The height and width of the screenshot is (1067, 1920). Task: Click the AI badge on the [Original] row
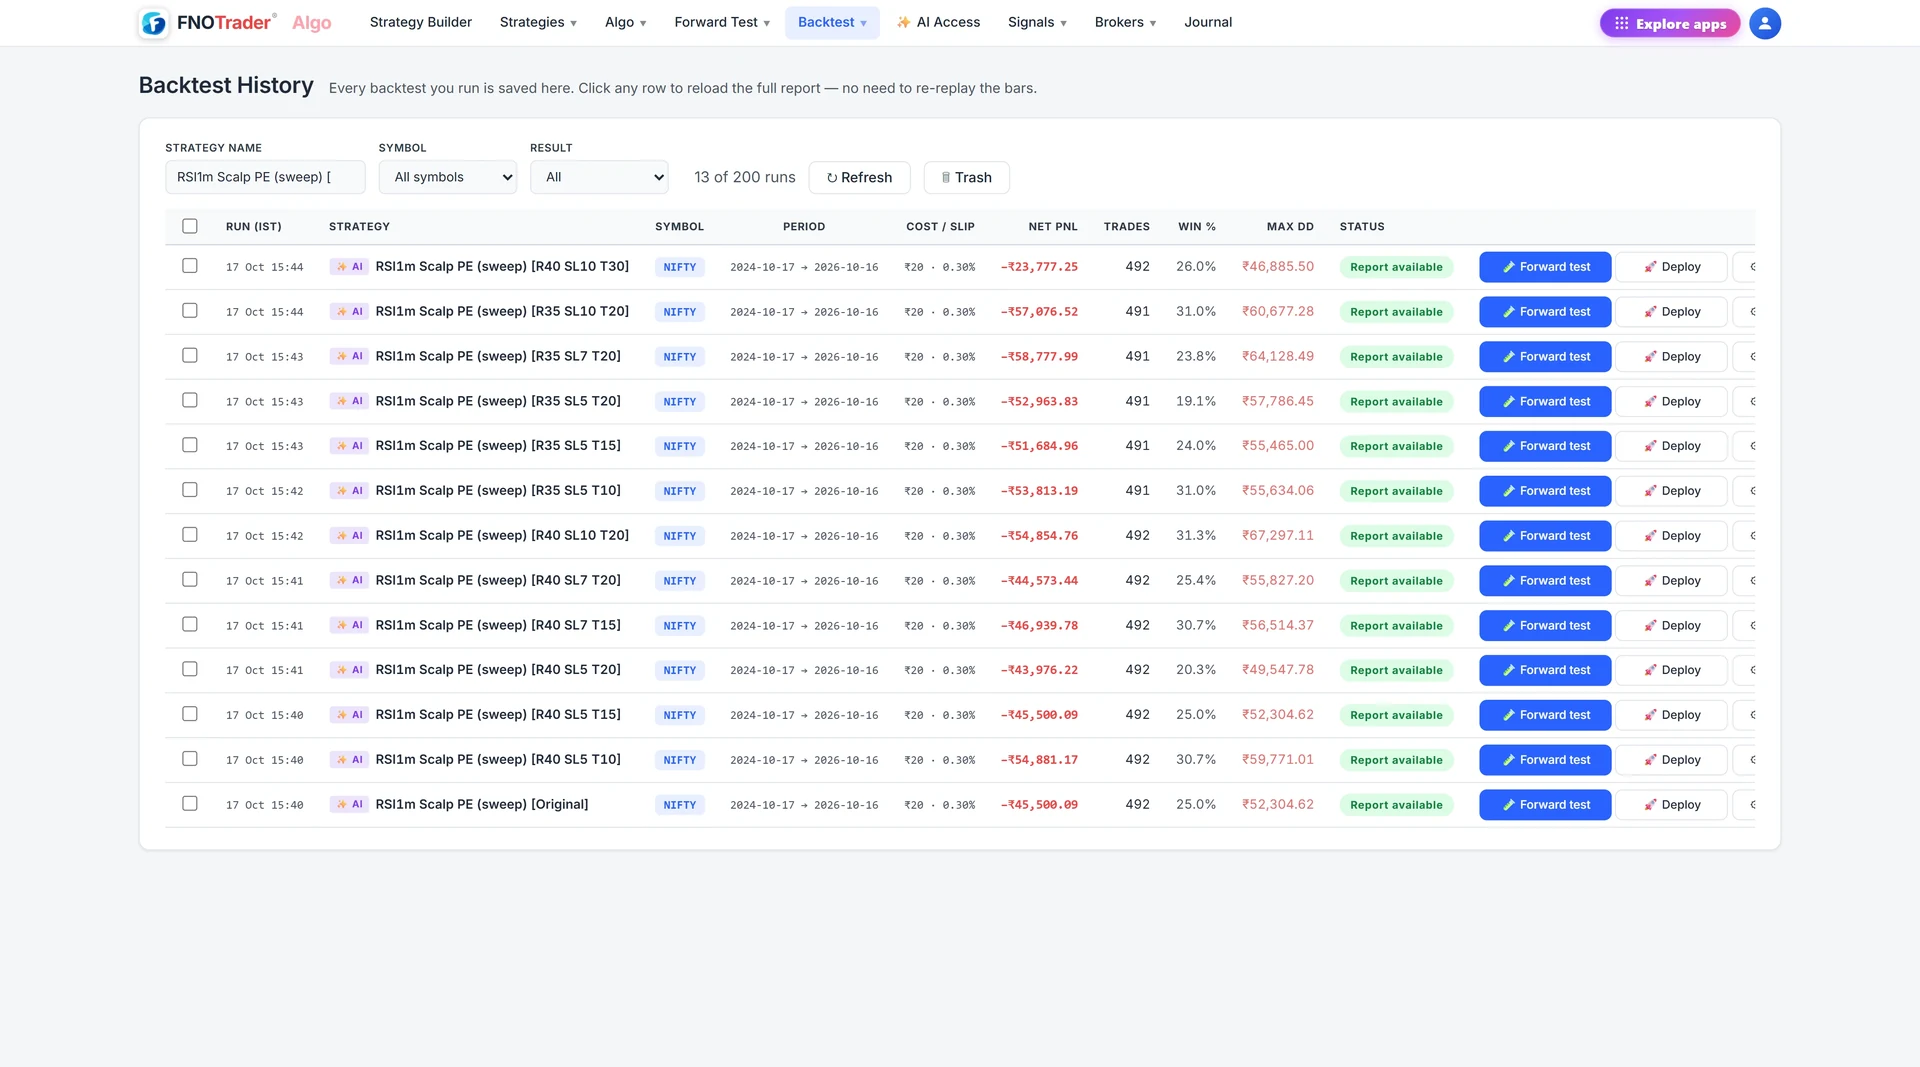tap(349, 805)
